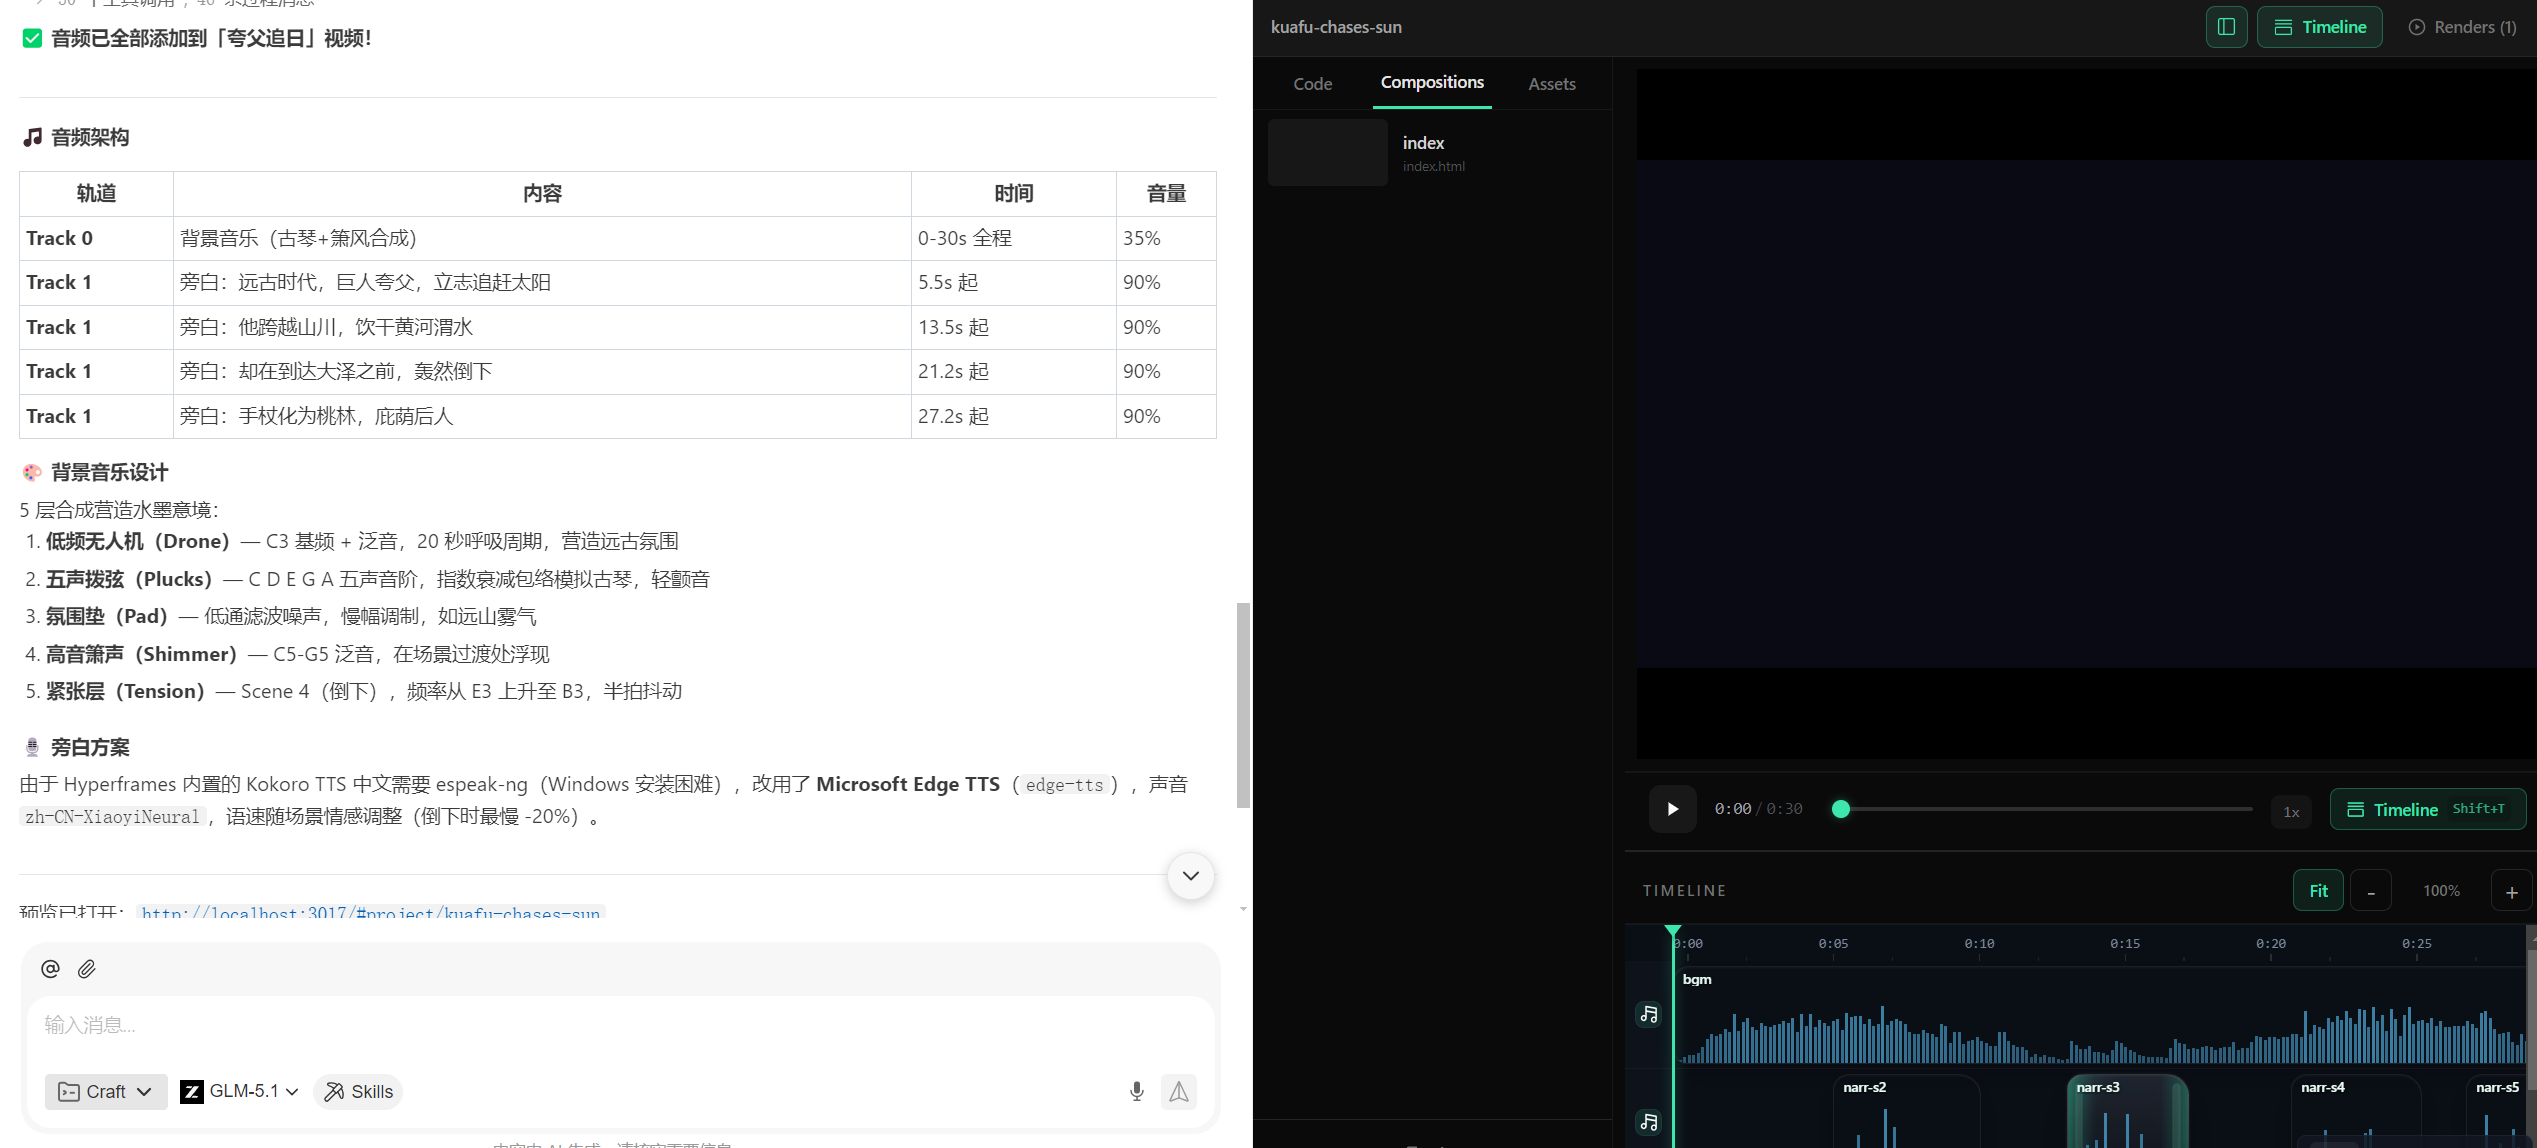Open the Skills button
The height and width of the screenshot is (1148, 2537).
tap(358, 1091)
